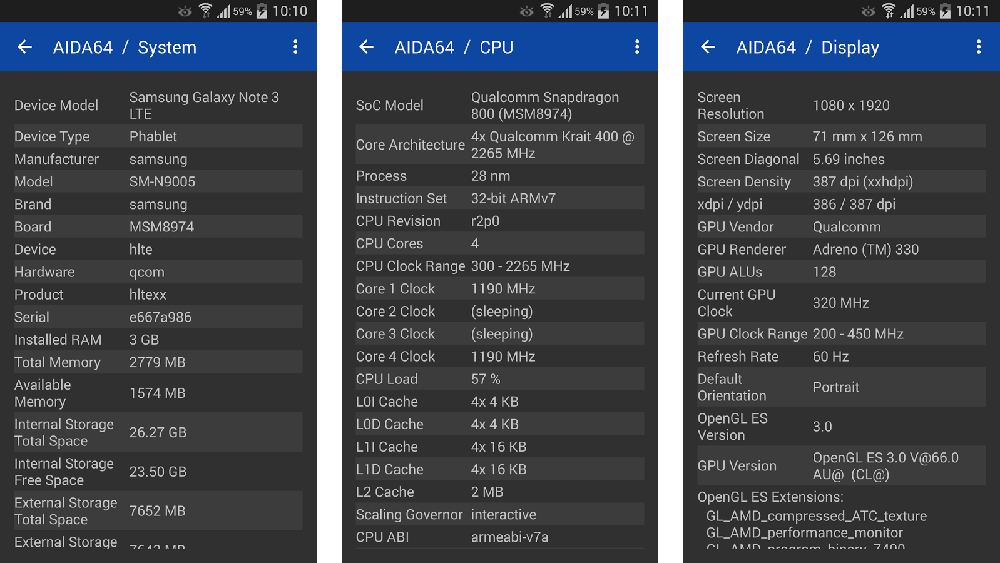This screenshot has height=563, width=1000.
Task: Select Available Memory value '1574 MB'
Action: (157, 393)
